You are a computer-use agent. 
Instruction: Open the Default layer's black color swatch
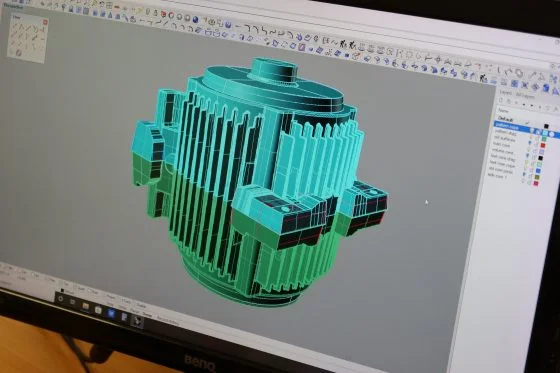[546, 125]
